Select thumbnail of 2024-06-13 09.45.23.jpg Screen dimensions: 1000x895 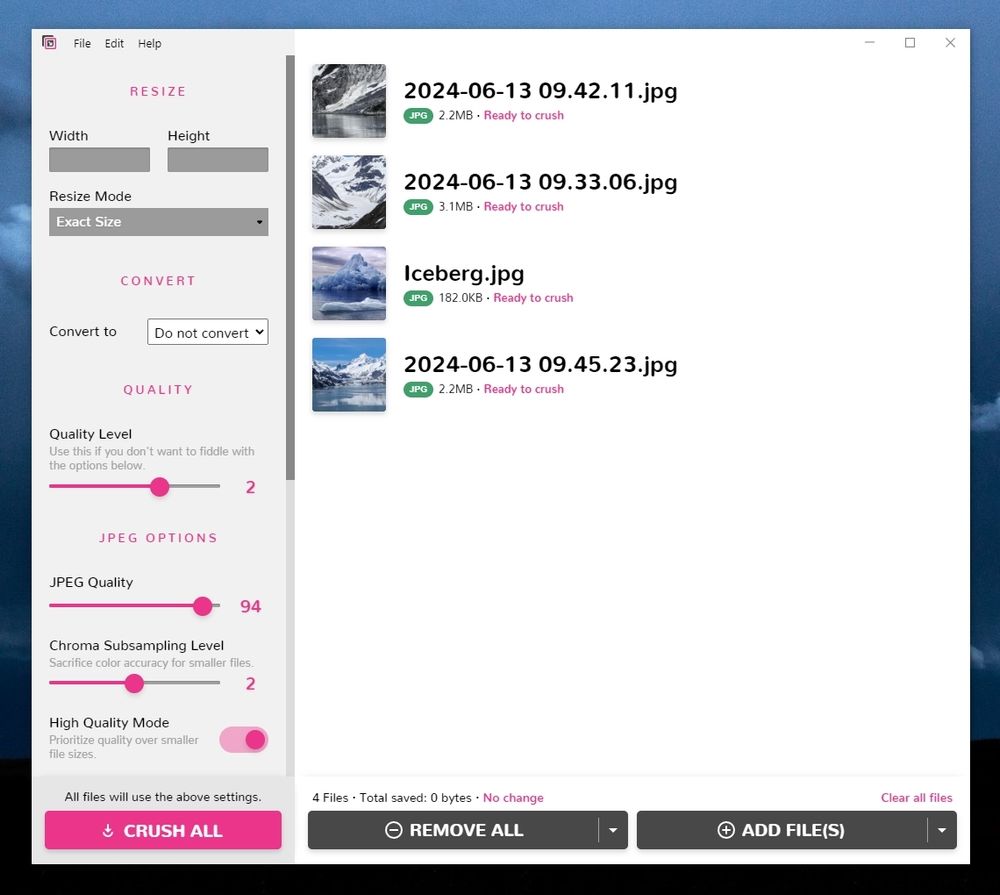coord(349,374)
